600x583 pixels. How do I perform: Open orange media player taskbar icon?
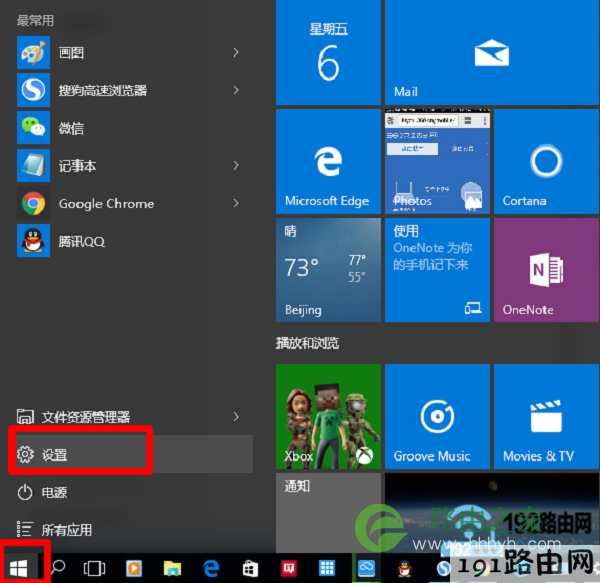point(134,568)
